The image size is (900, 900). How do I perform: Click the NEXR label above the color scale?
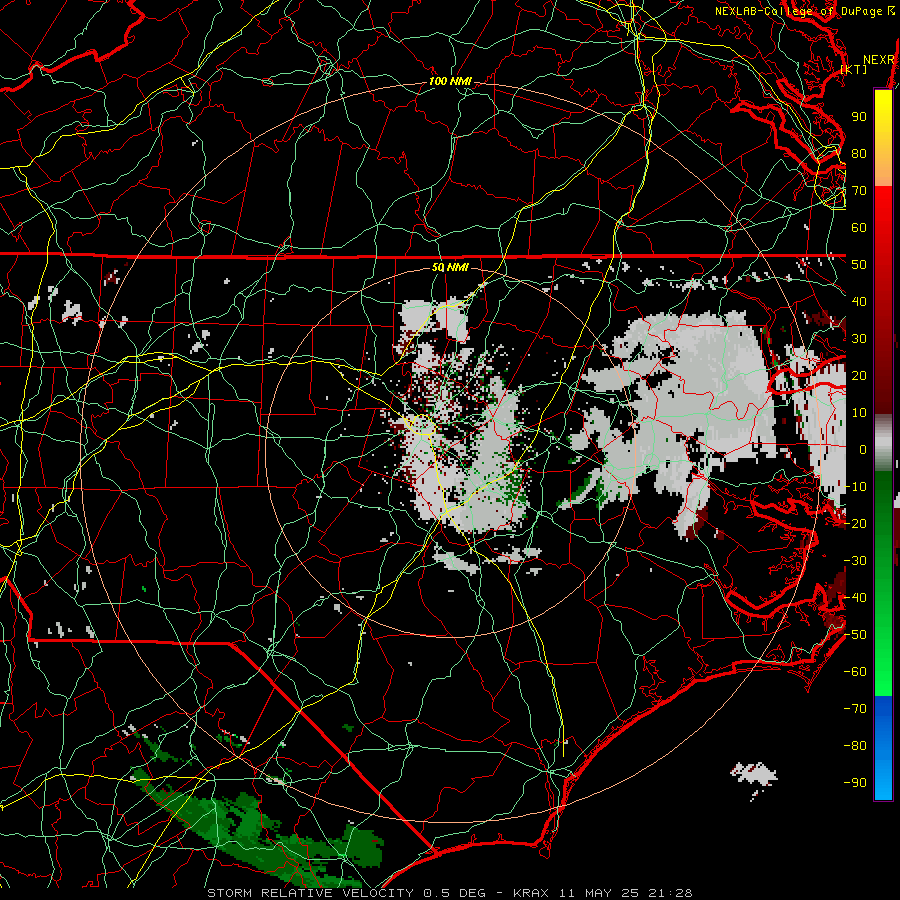point(879,60)
